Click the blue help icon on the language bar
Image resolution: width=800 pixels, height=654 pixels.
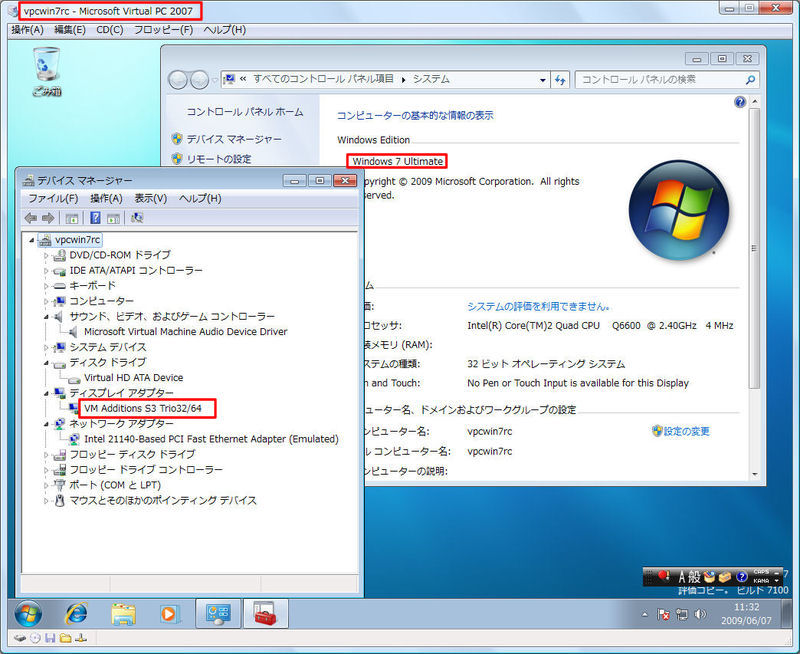741,577
